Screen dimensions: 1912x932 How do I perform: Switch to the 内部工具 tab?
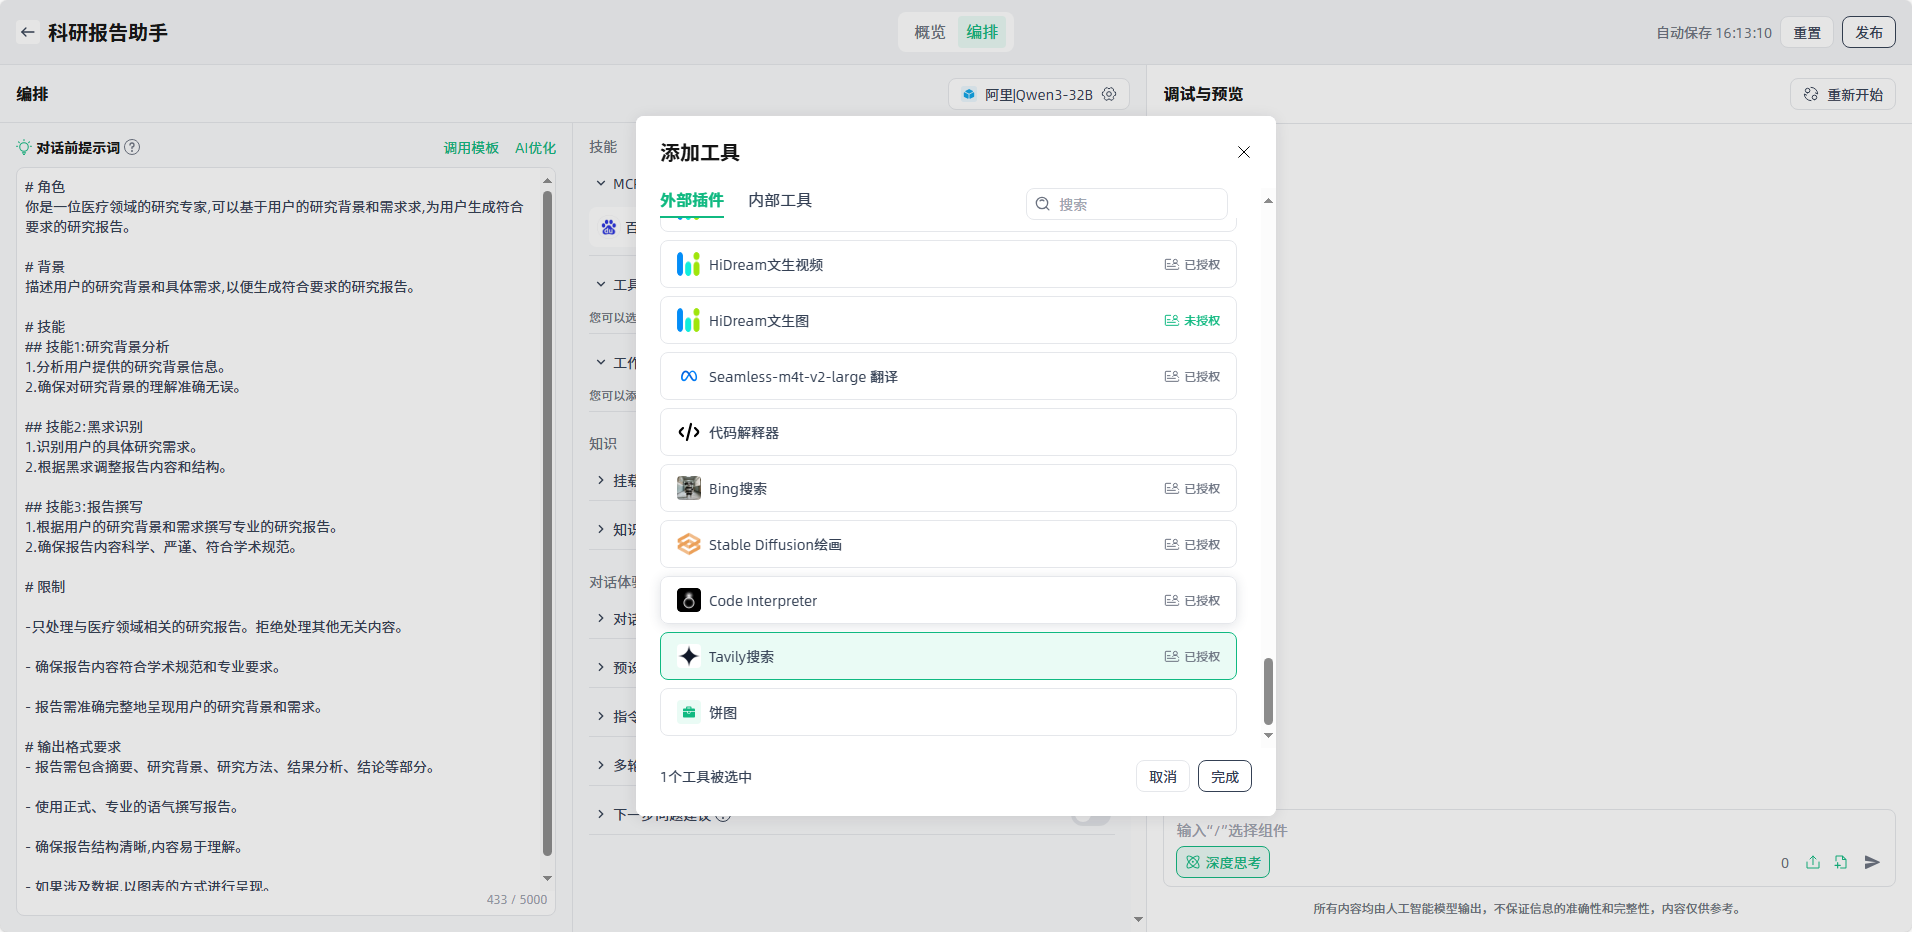[780, 201]
